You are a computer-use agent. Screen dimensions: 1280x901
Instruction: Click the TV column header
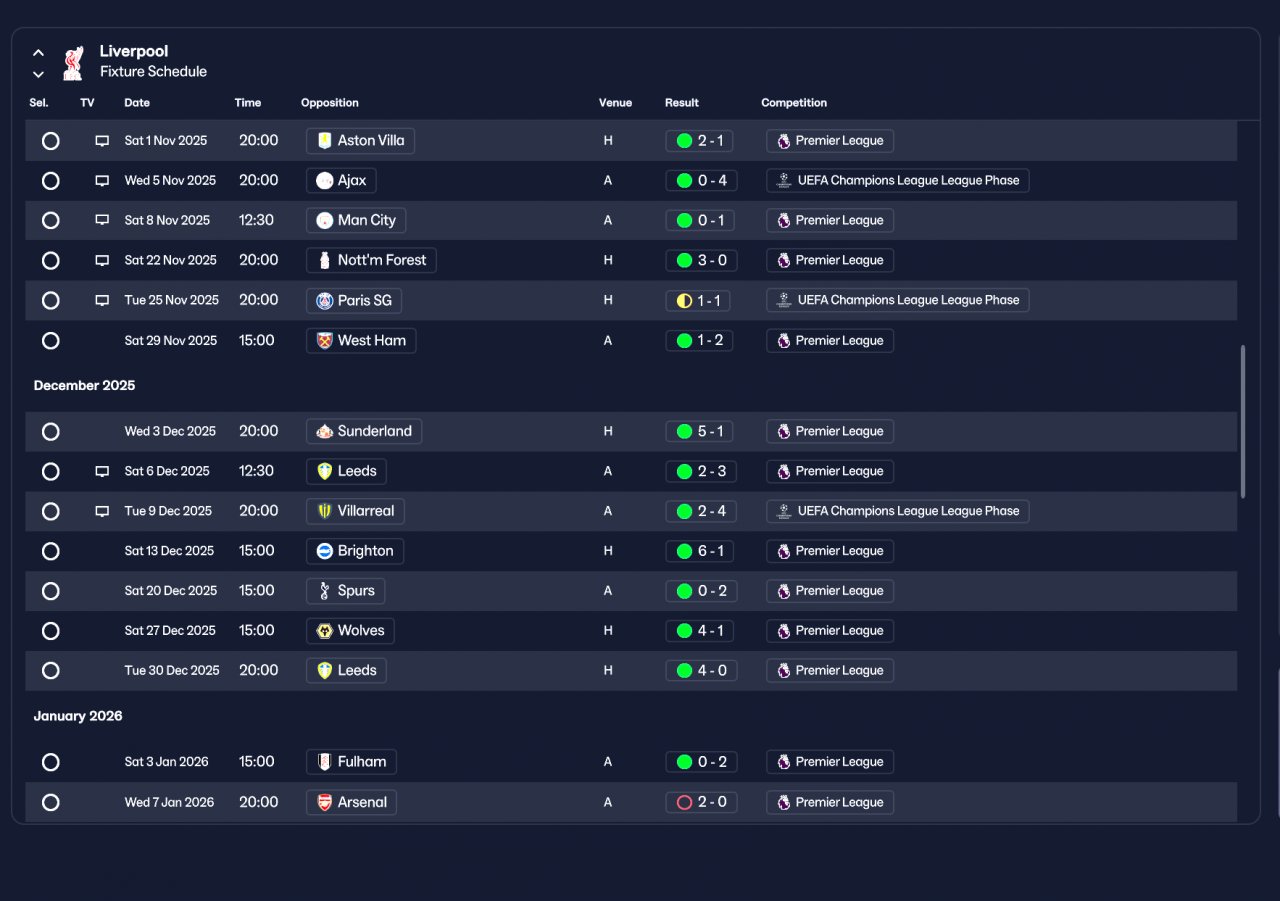tap(87, 103)
